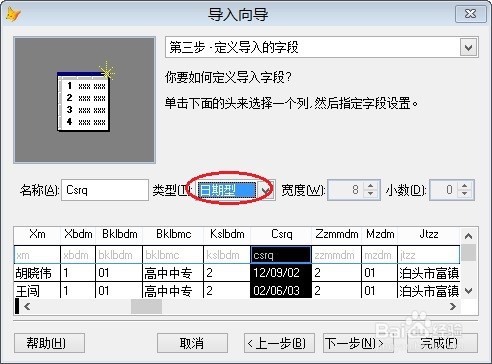Click the 类型 dropdown arrow button
Viewport: 492px width, 364px height.
coord(266,191)
